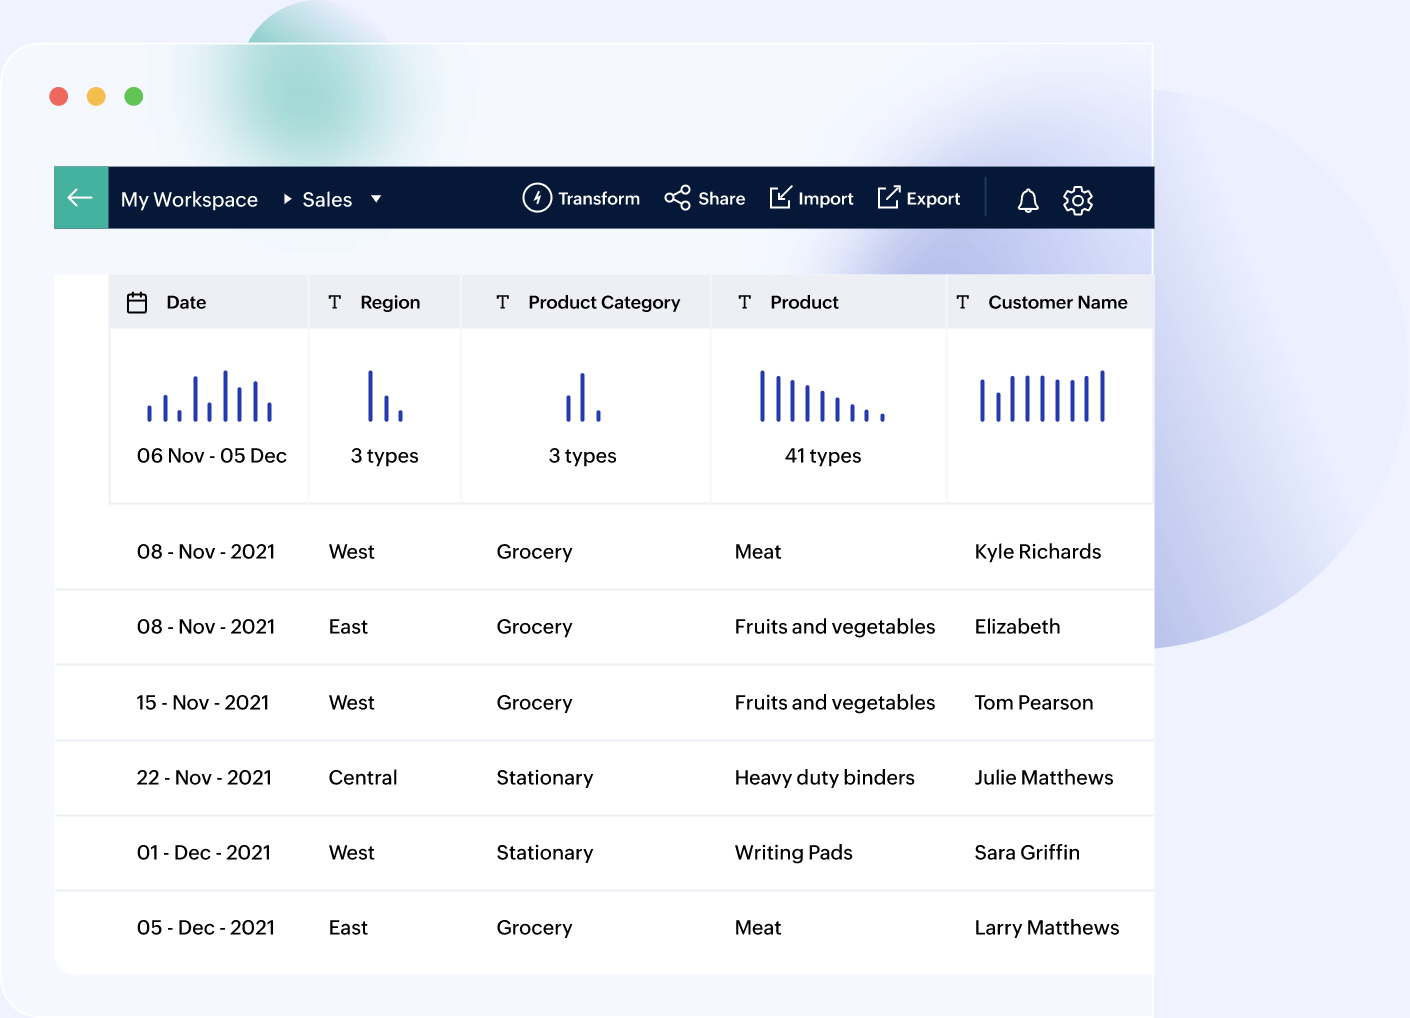Select the Kyle Richards customer cell

coord(1037,552)
